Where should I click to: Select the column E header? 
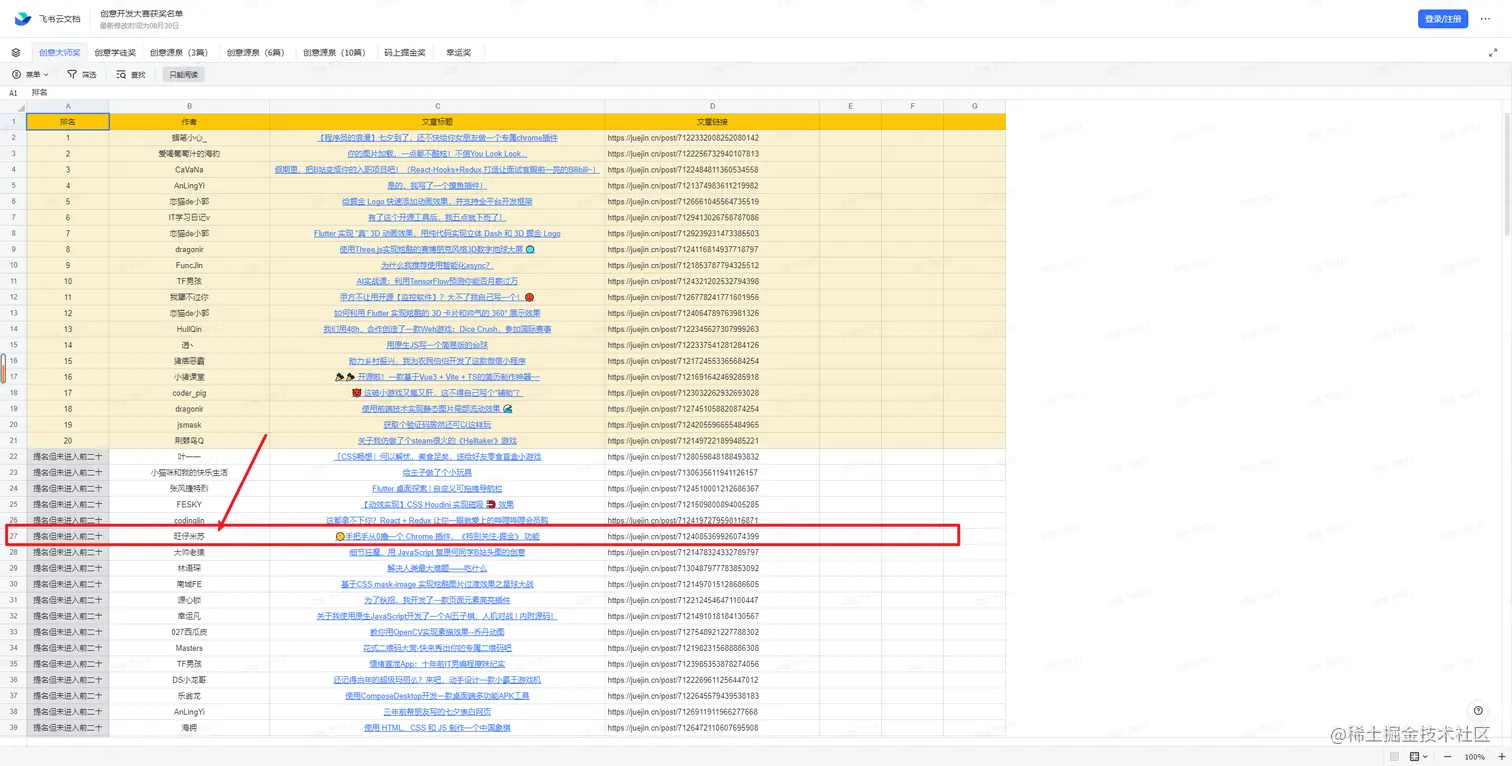[x=850, y=106]
